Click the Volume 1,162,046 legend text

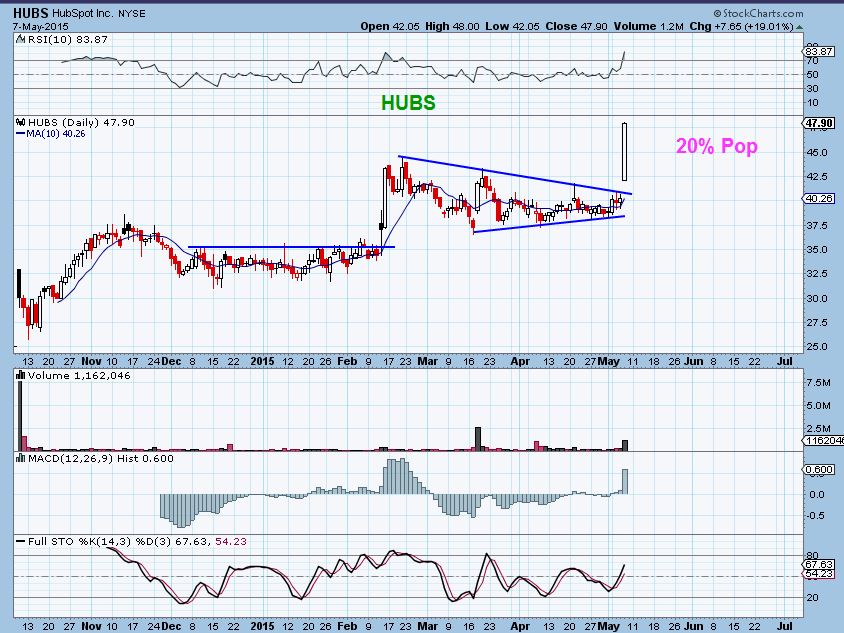point(79,375)
